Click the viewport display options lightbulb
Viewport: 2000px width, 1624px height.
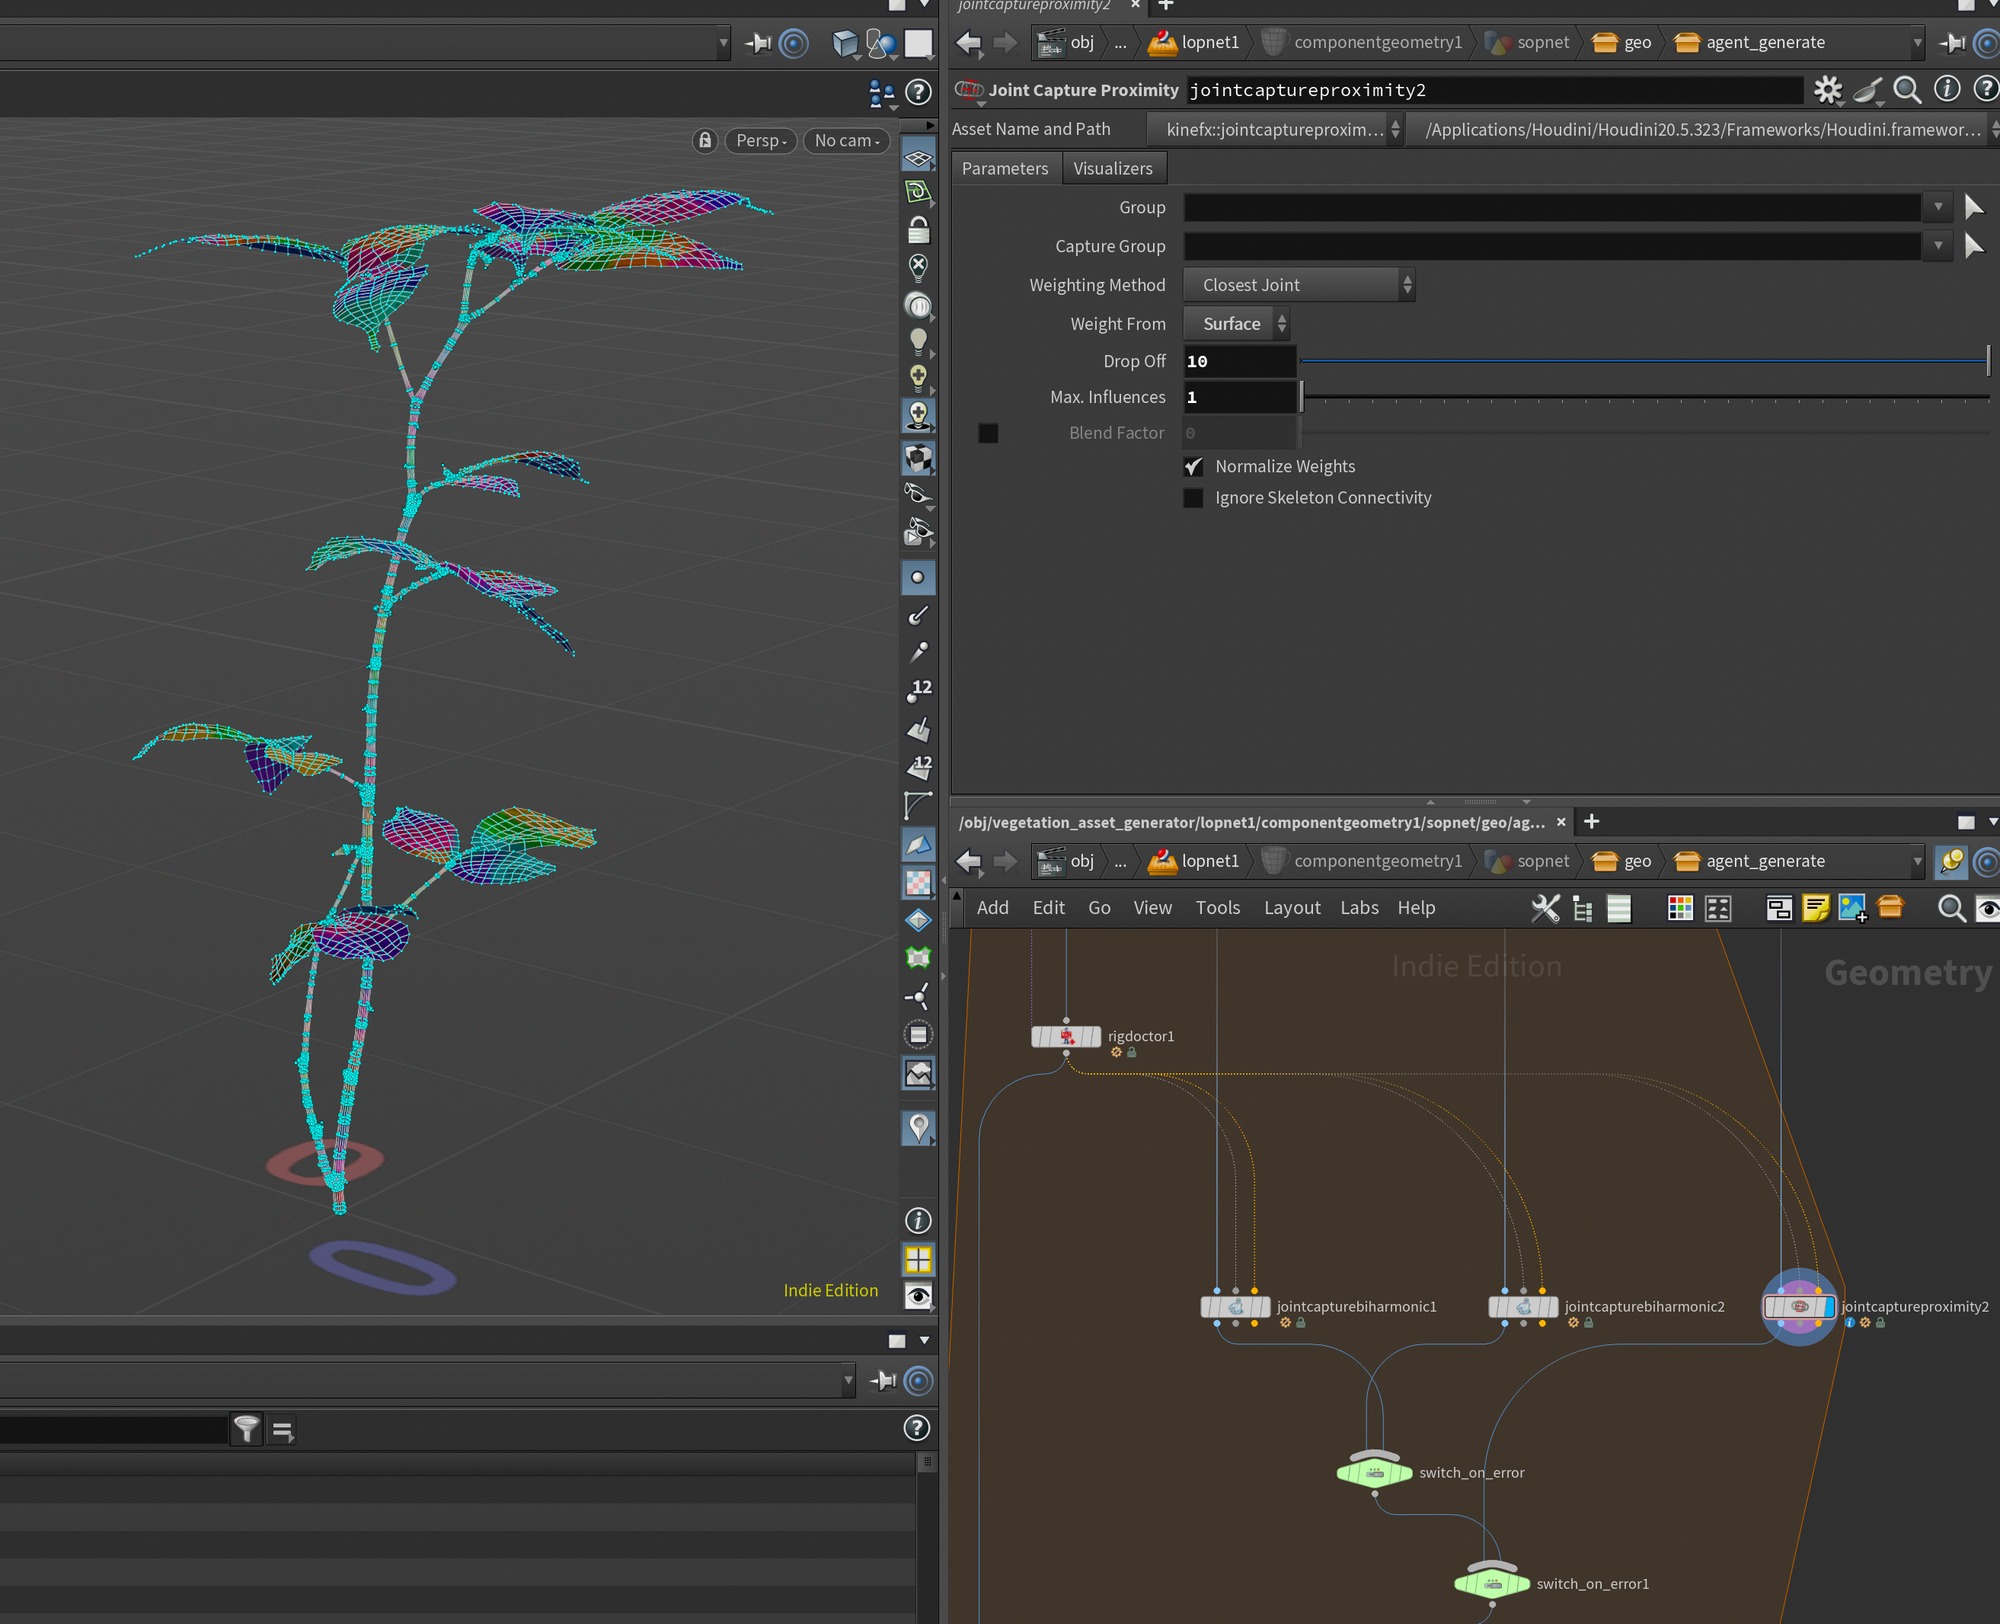pyautogui.click(x=918, y=341)
